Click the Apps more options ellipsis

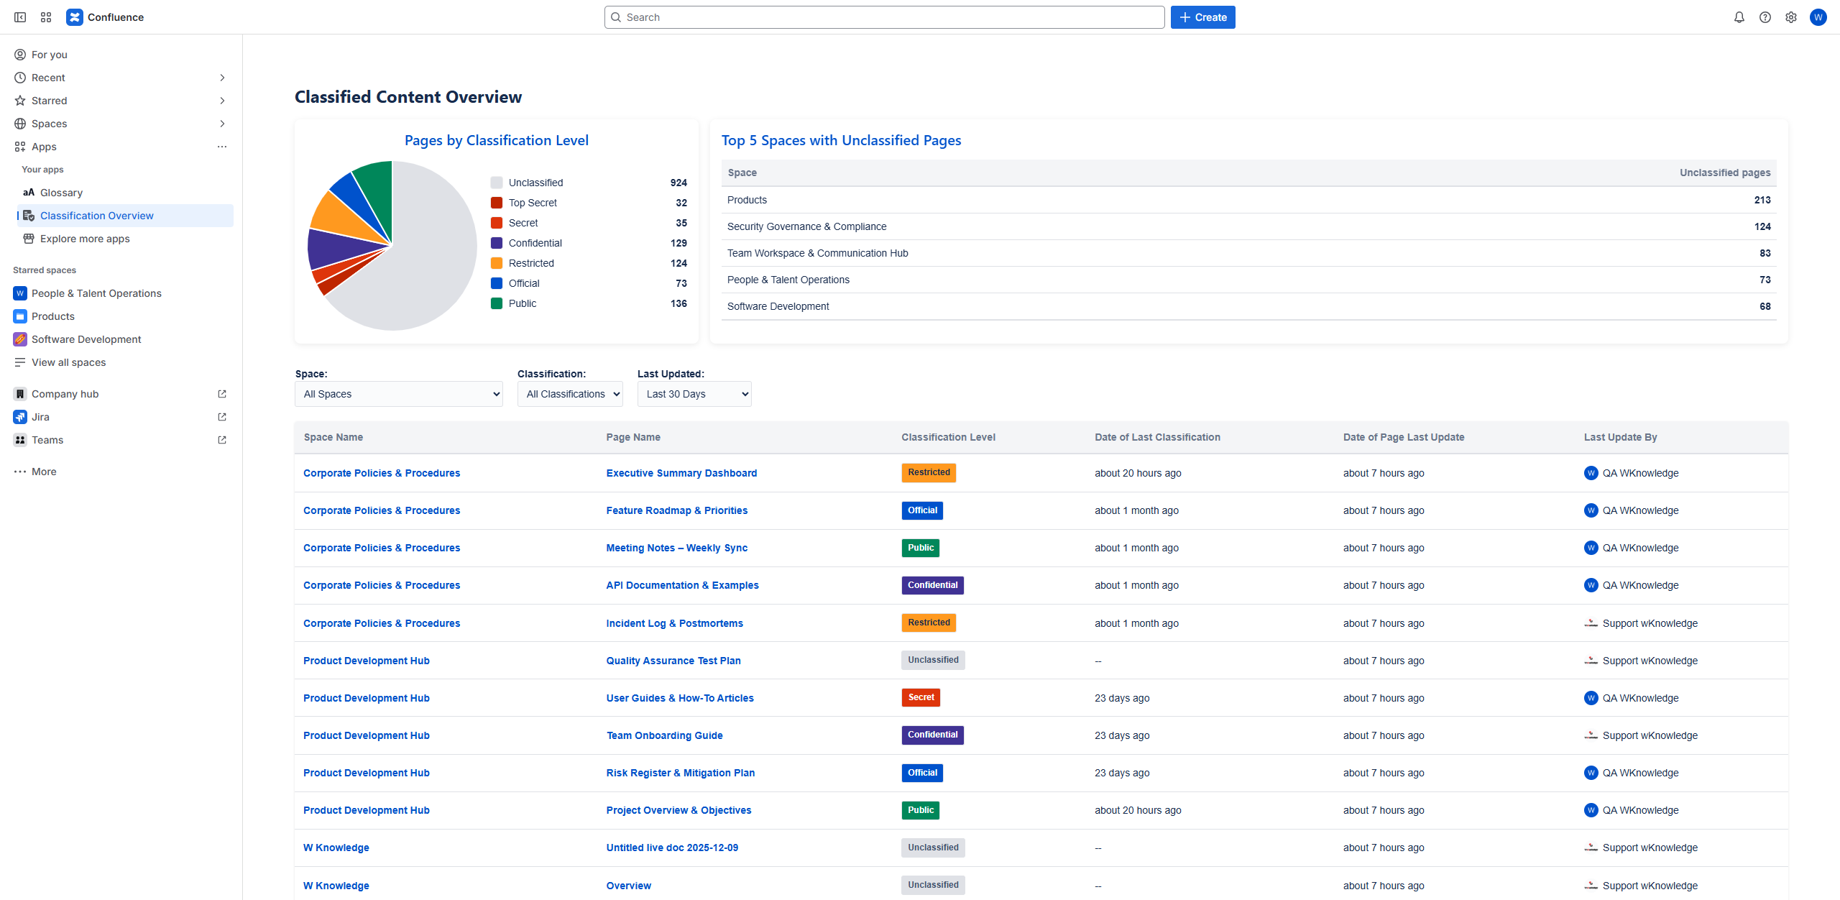pyautogui.click(x=222, y=147)
